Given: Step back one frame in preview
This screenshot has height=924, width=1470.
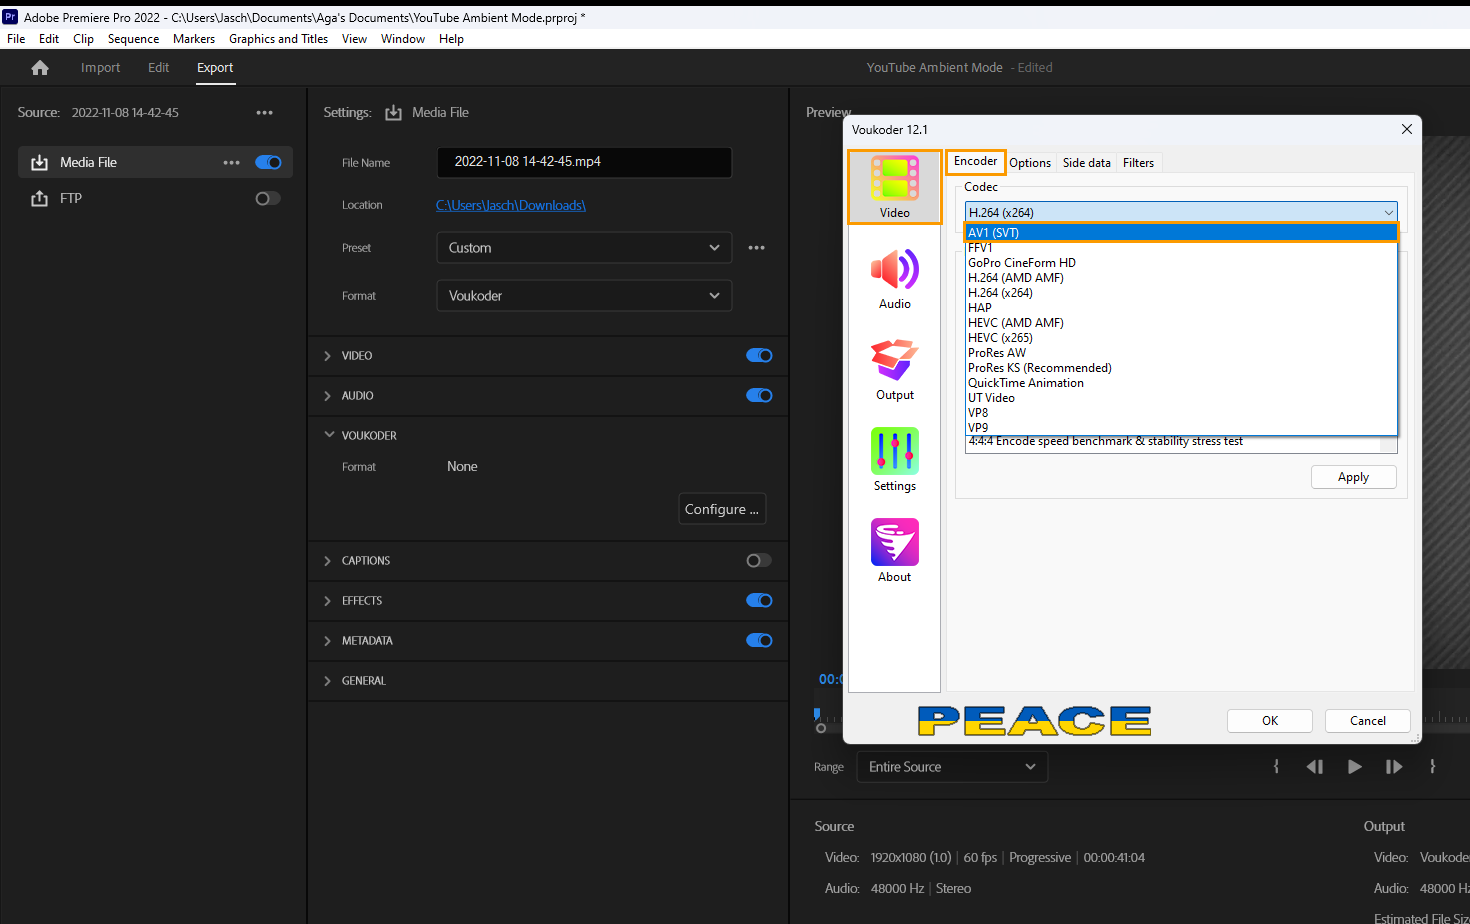Looking at the screenshot, I should pos(1315,767).
